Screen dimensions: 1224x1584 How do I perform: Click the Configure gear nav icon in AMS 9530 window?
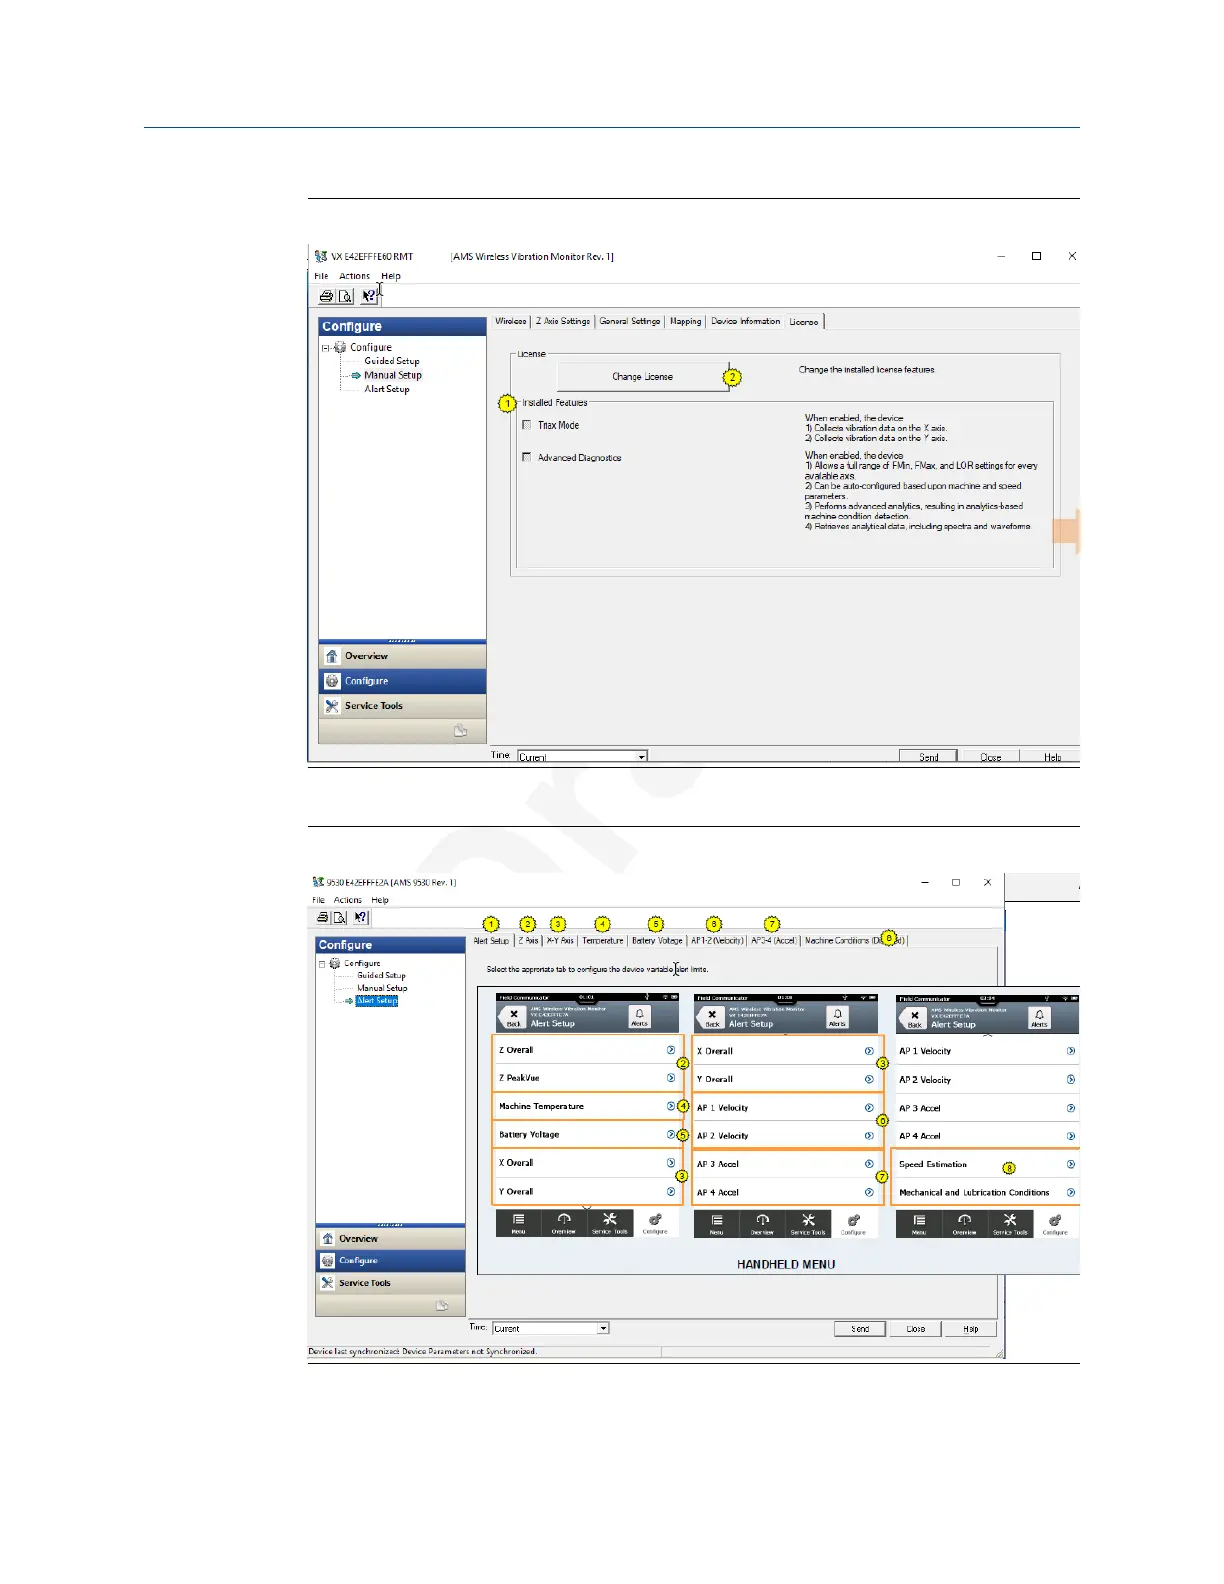[327, 1261]
